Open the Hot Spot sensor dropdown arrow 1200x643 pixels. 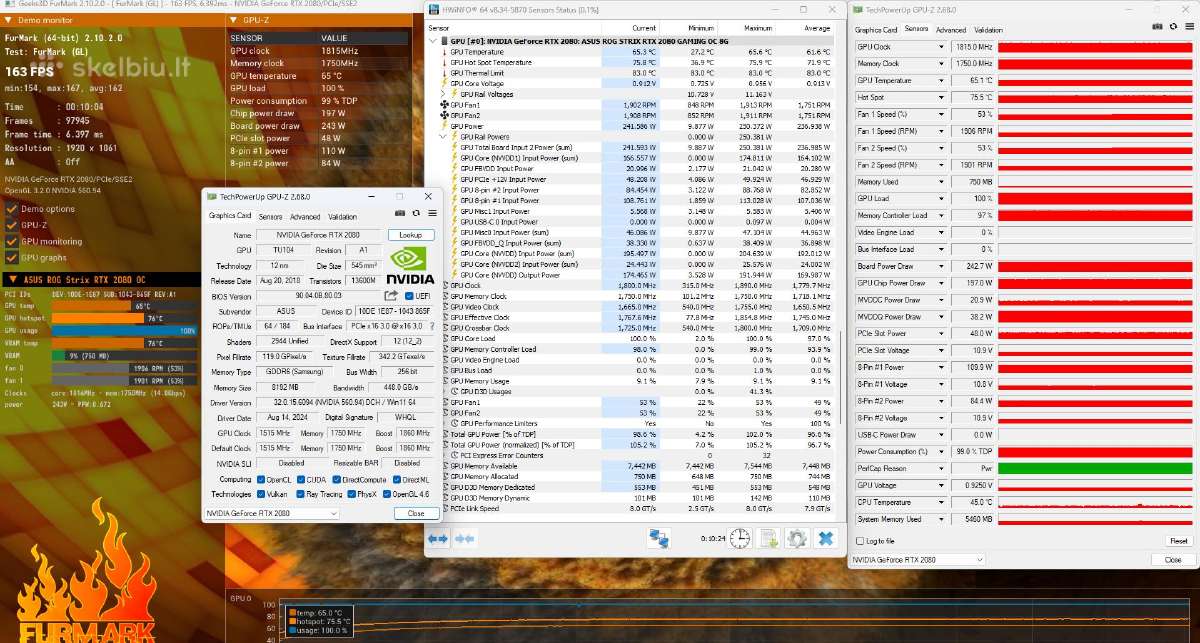pyautogui.click(x=940, y=97)
